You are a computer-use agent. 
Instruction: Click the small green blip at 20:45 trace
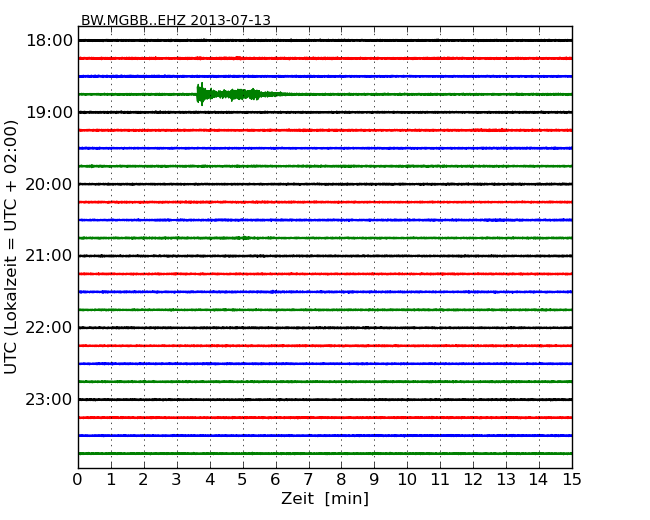(x=245, y=238)
